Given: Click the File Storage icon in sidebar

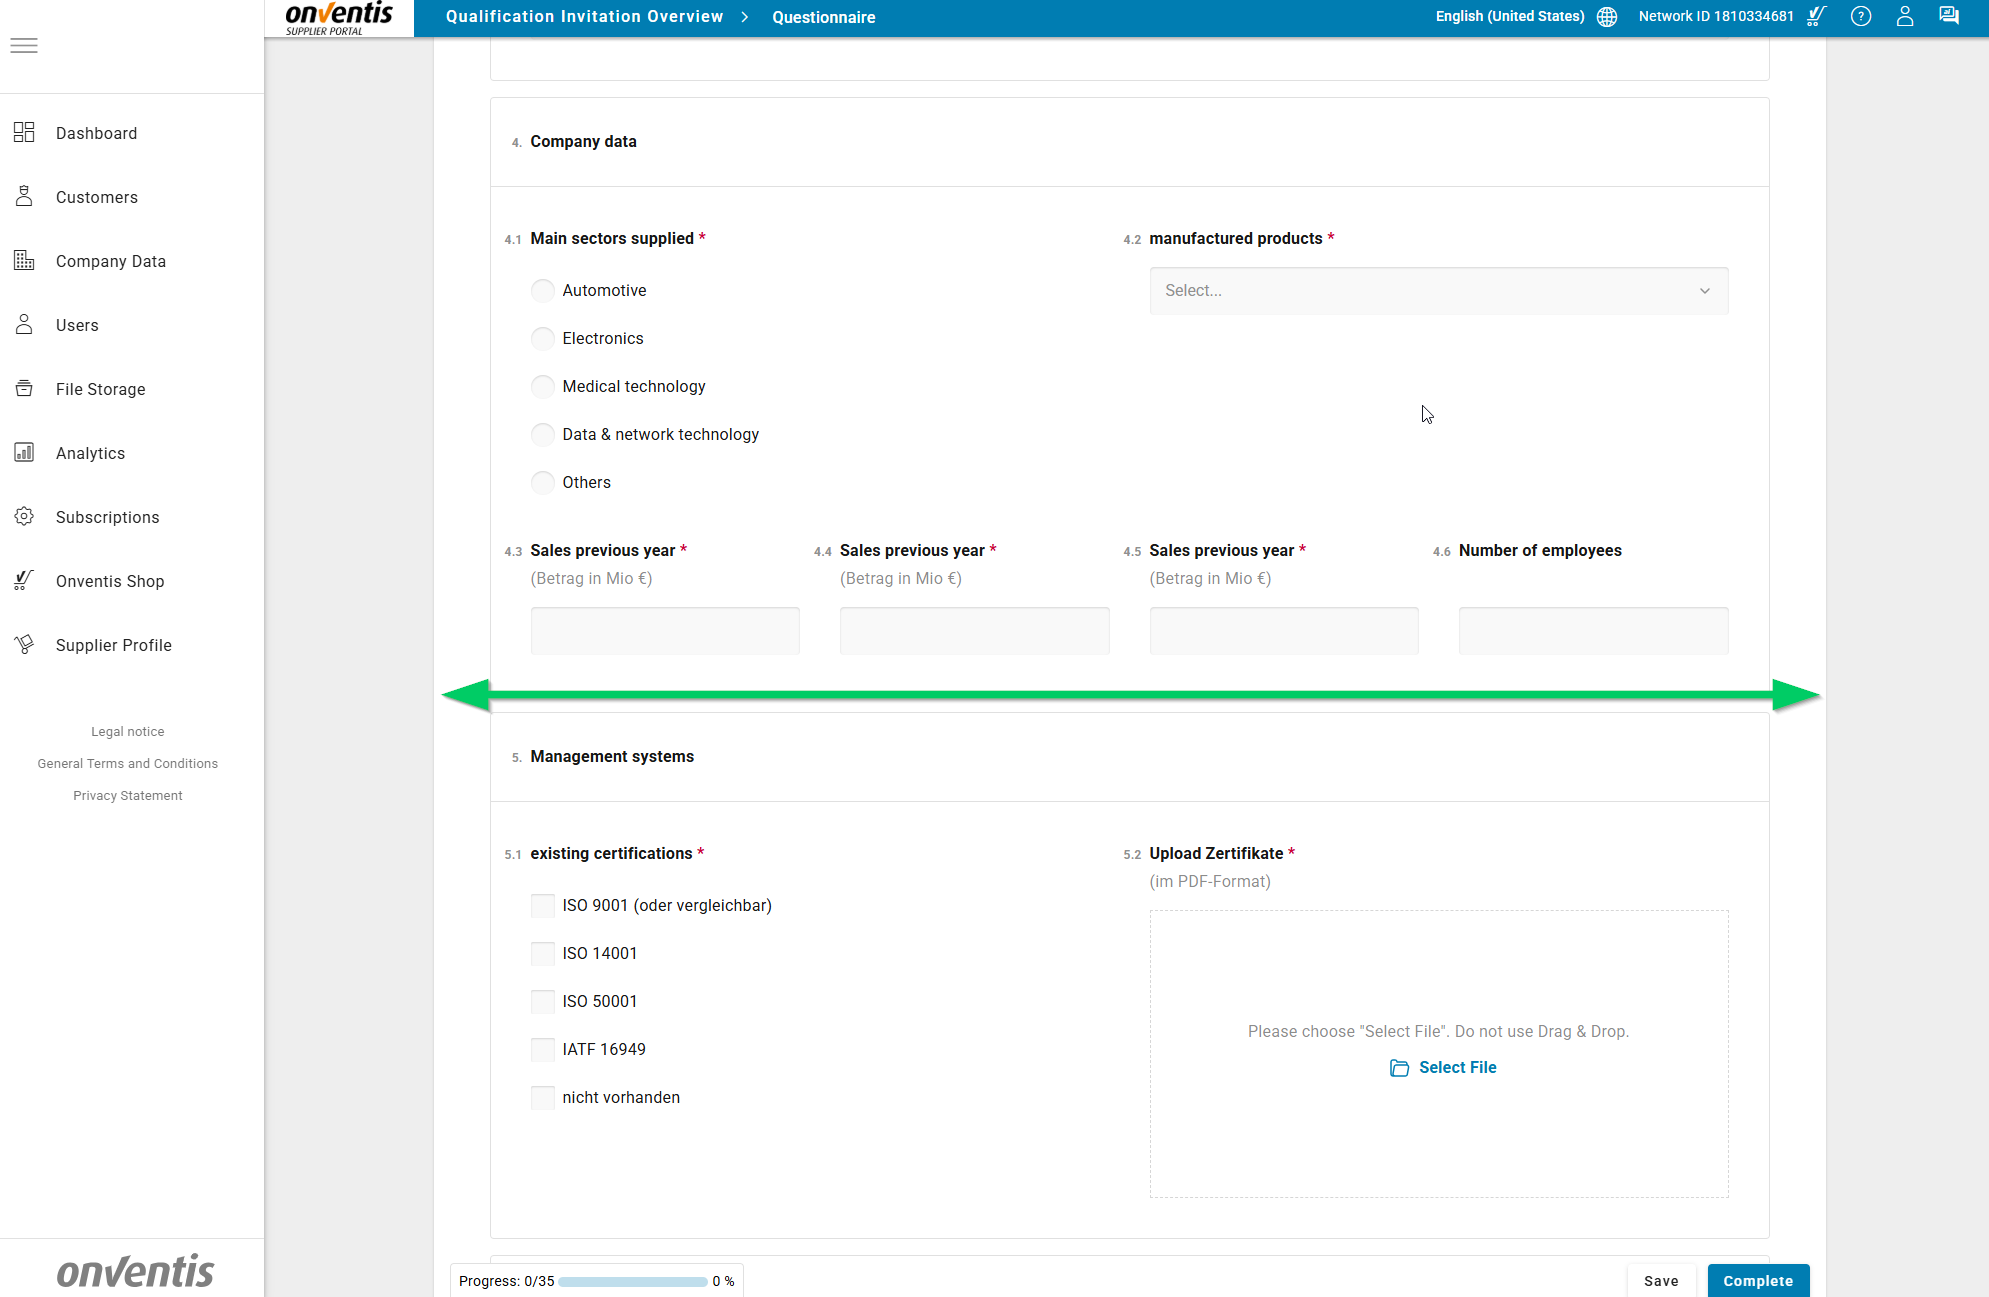Looking at the screenshot, I should (x=24, y=389).
